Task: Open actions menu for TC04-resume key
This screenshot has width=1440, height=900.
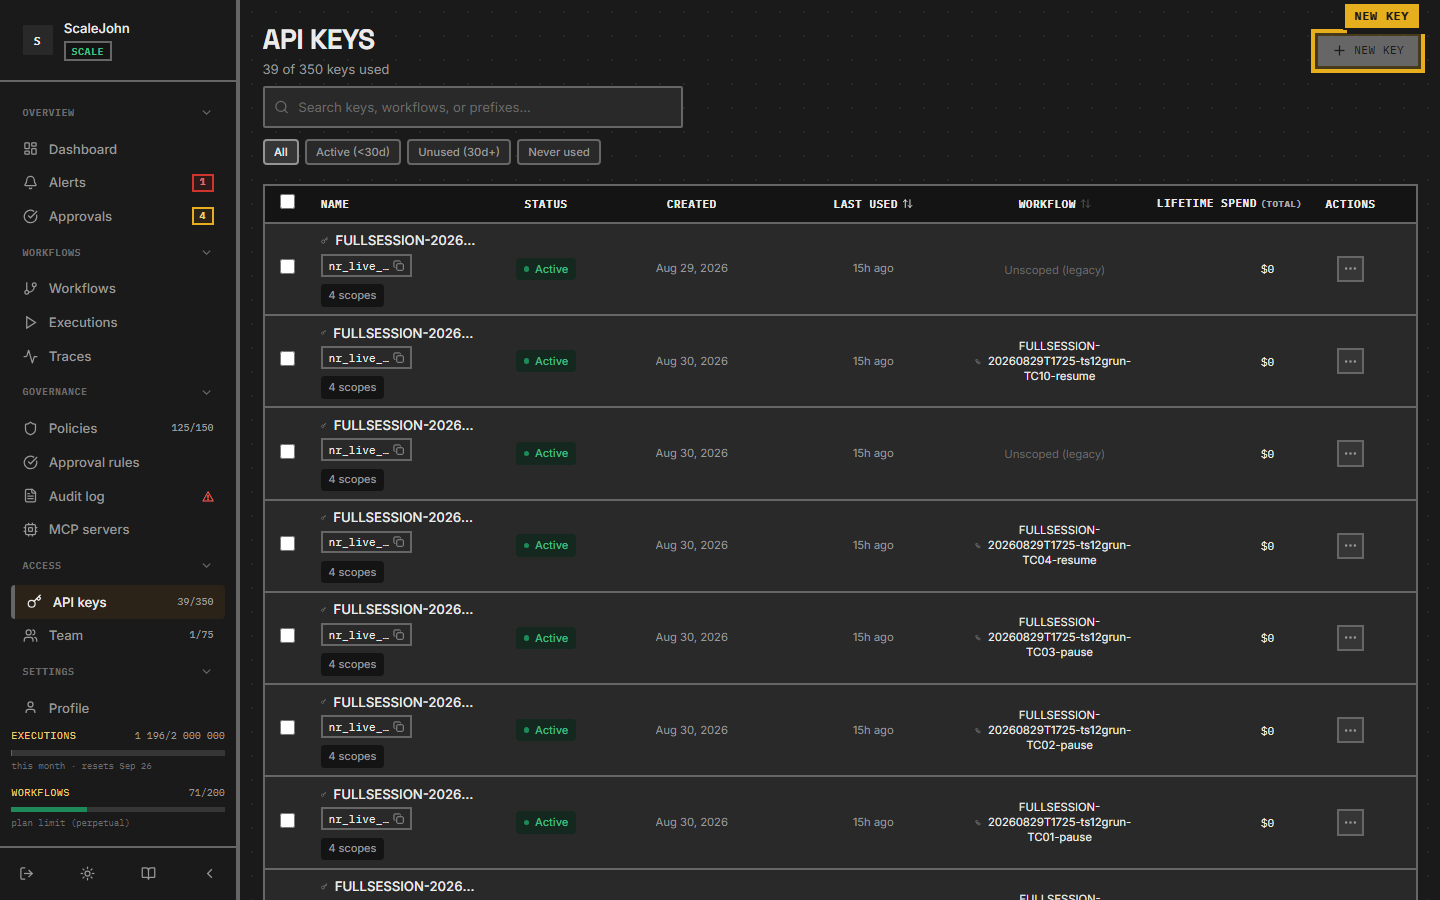Action: 1350,546
